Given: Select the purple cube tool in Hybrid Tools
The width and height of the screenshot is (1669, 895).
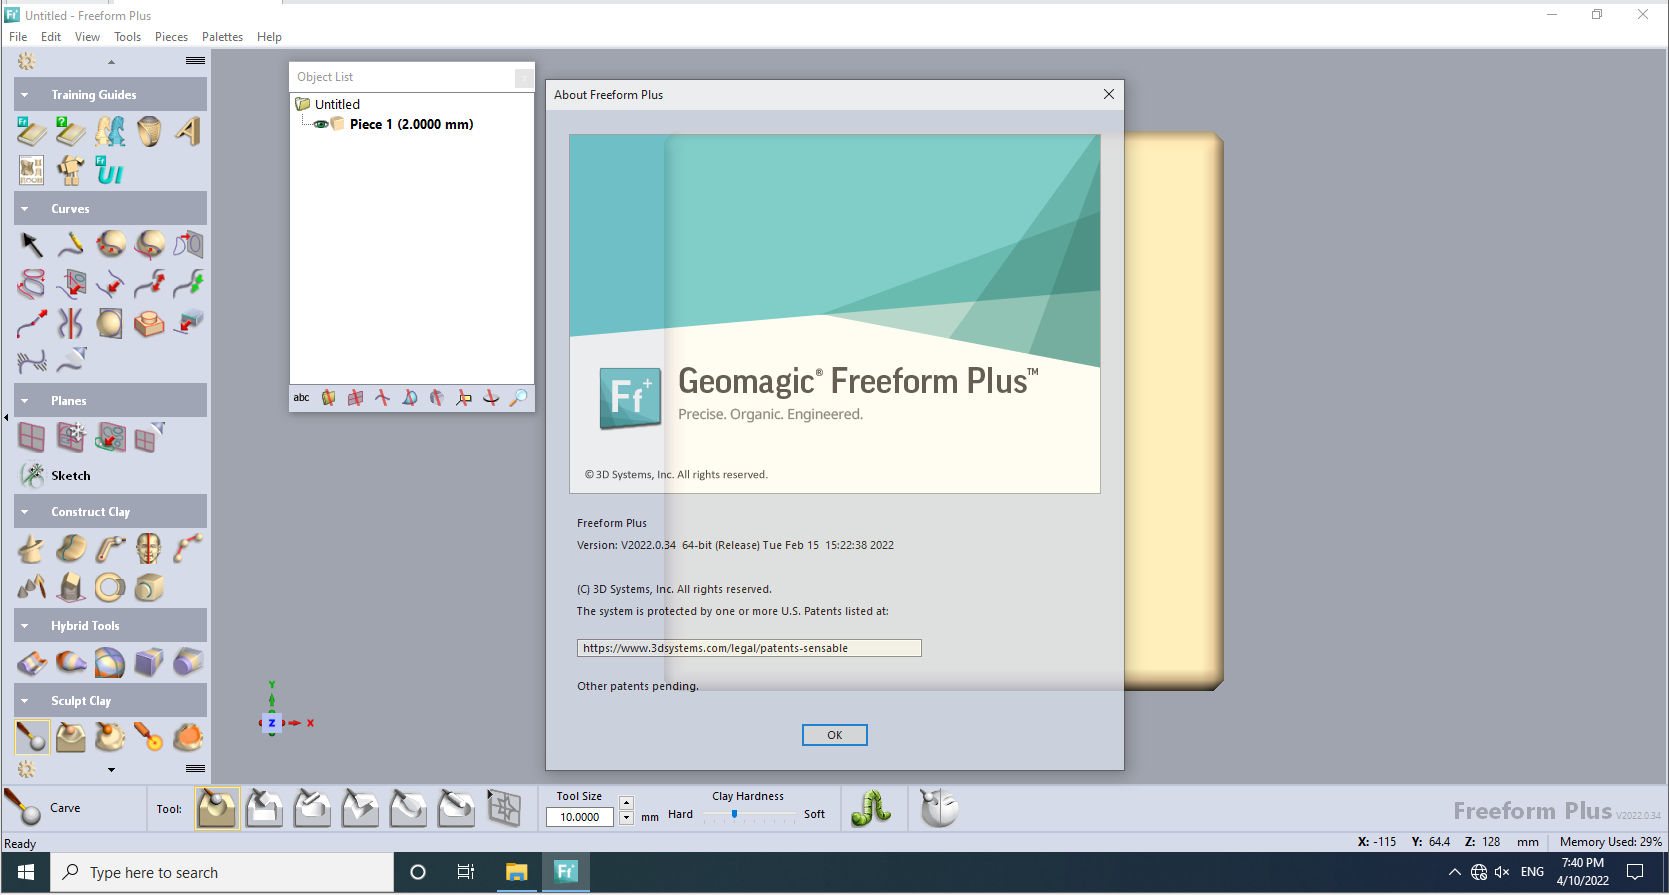Looking at the screenshot, I should click(148, 662).
